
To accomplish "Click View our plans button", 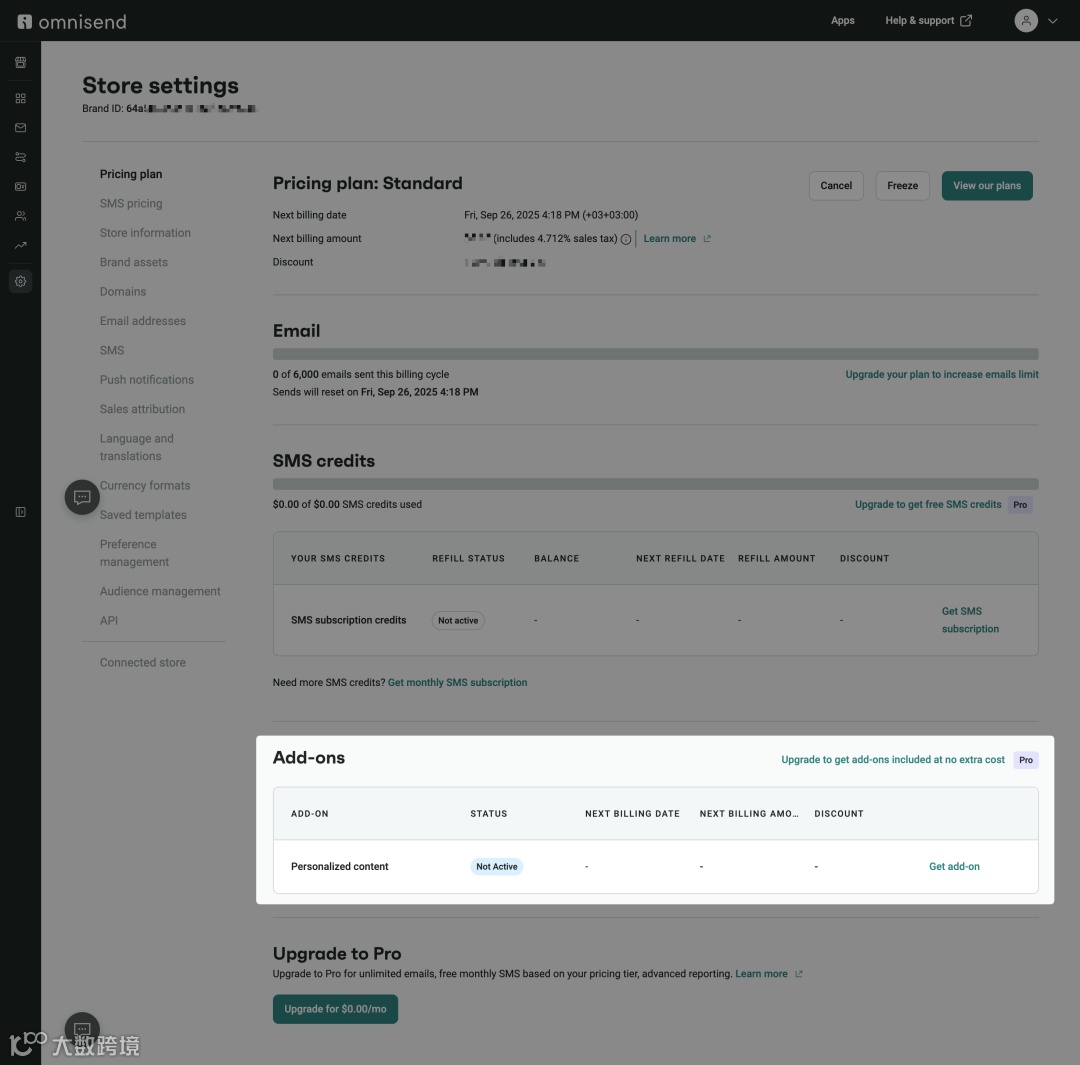I will 986,186.
